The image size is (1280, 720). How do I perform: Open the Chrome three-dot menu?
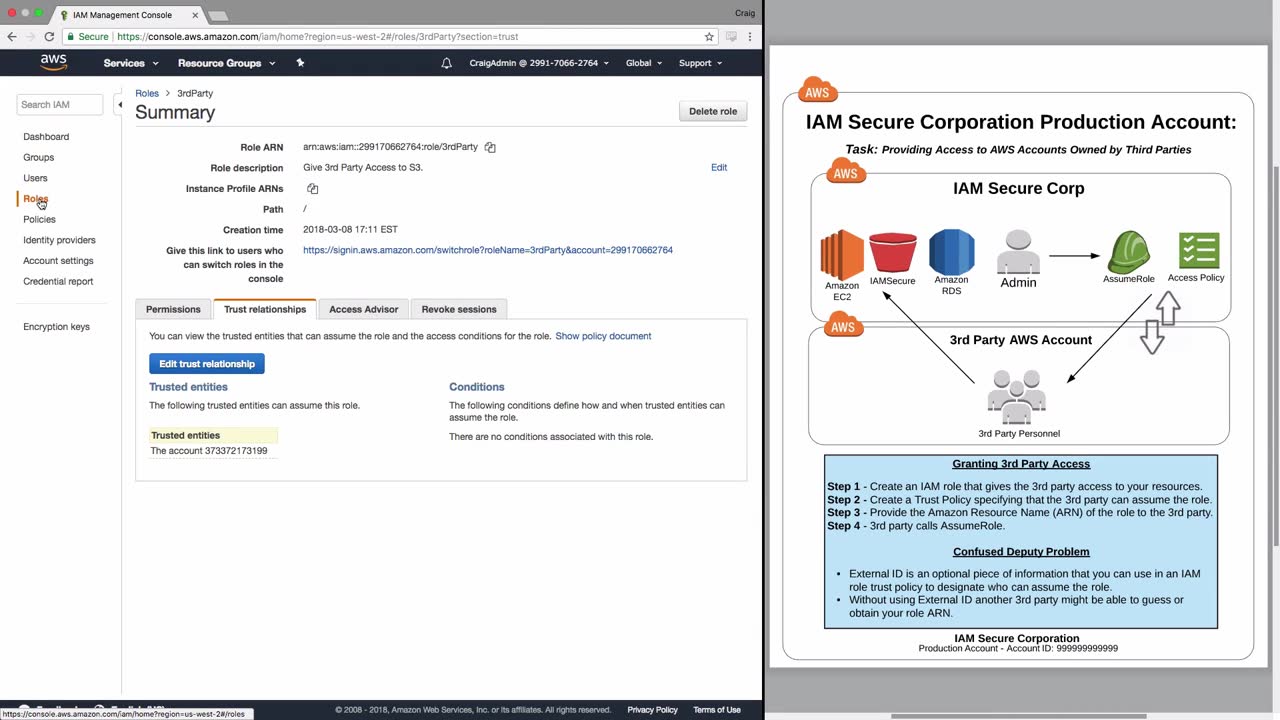pos(749,36)
